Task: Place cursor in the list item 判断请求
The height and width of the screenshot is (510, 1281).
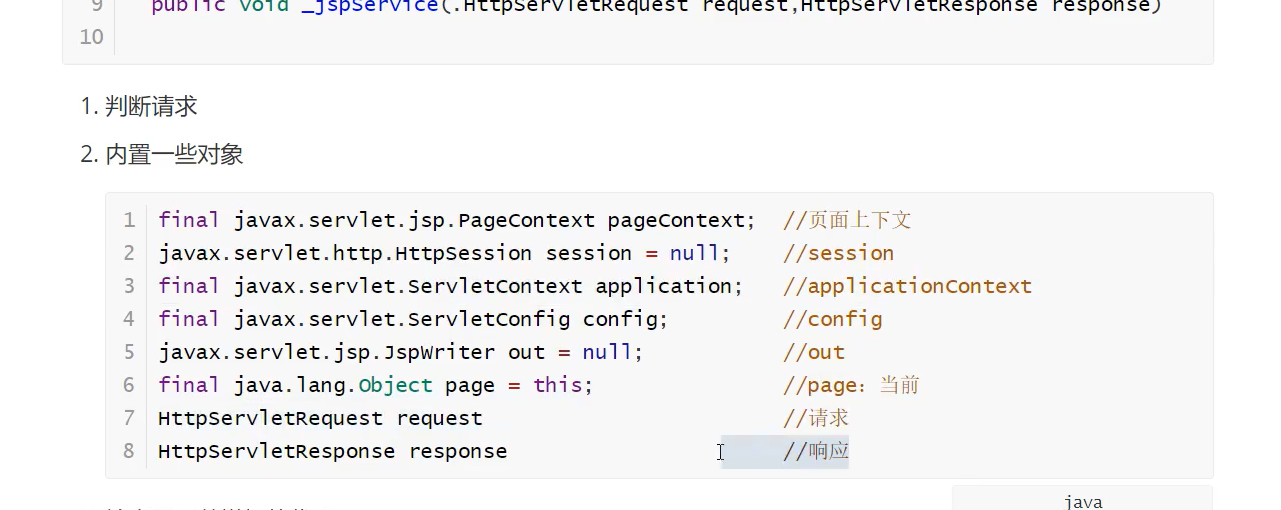Action: (x=150, y=106)
